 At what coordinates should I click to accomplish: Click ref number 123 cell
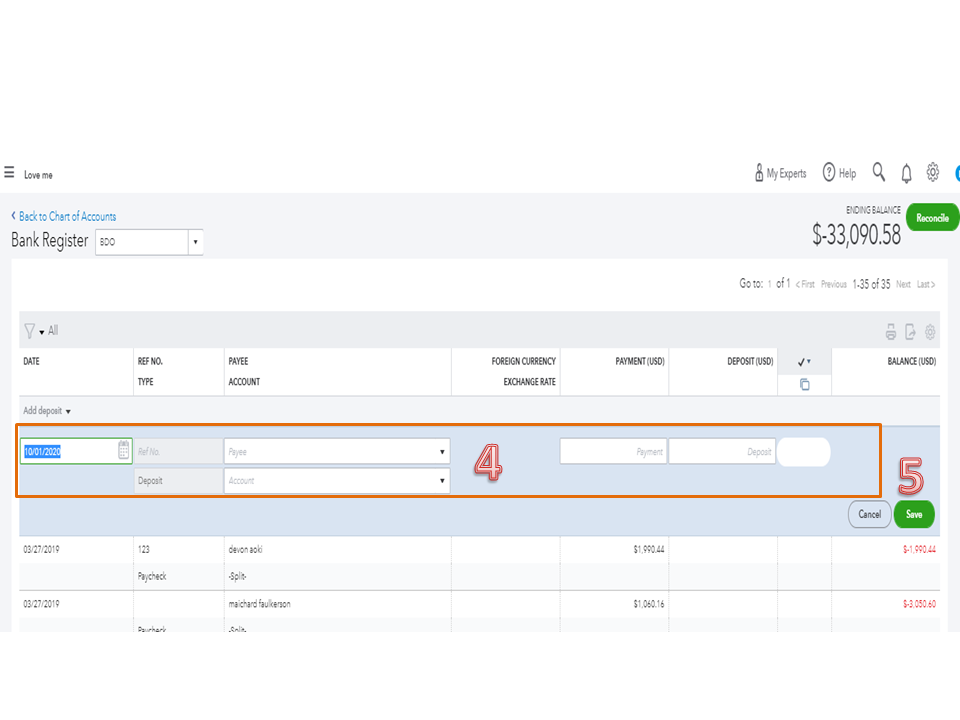143,549
